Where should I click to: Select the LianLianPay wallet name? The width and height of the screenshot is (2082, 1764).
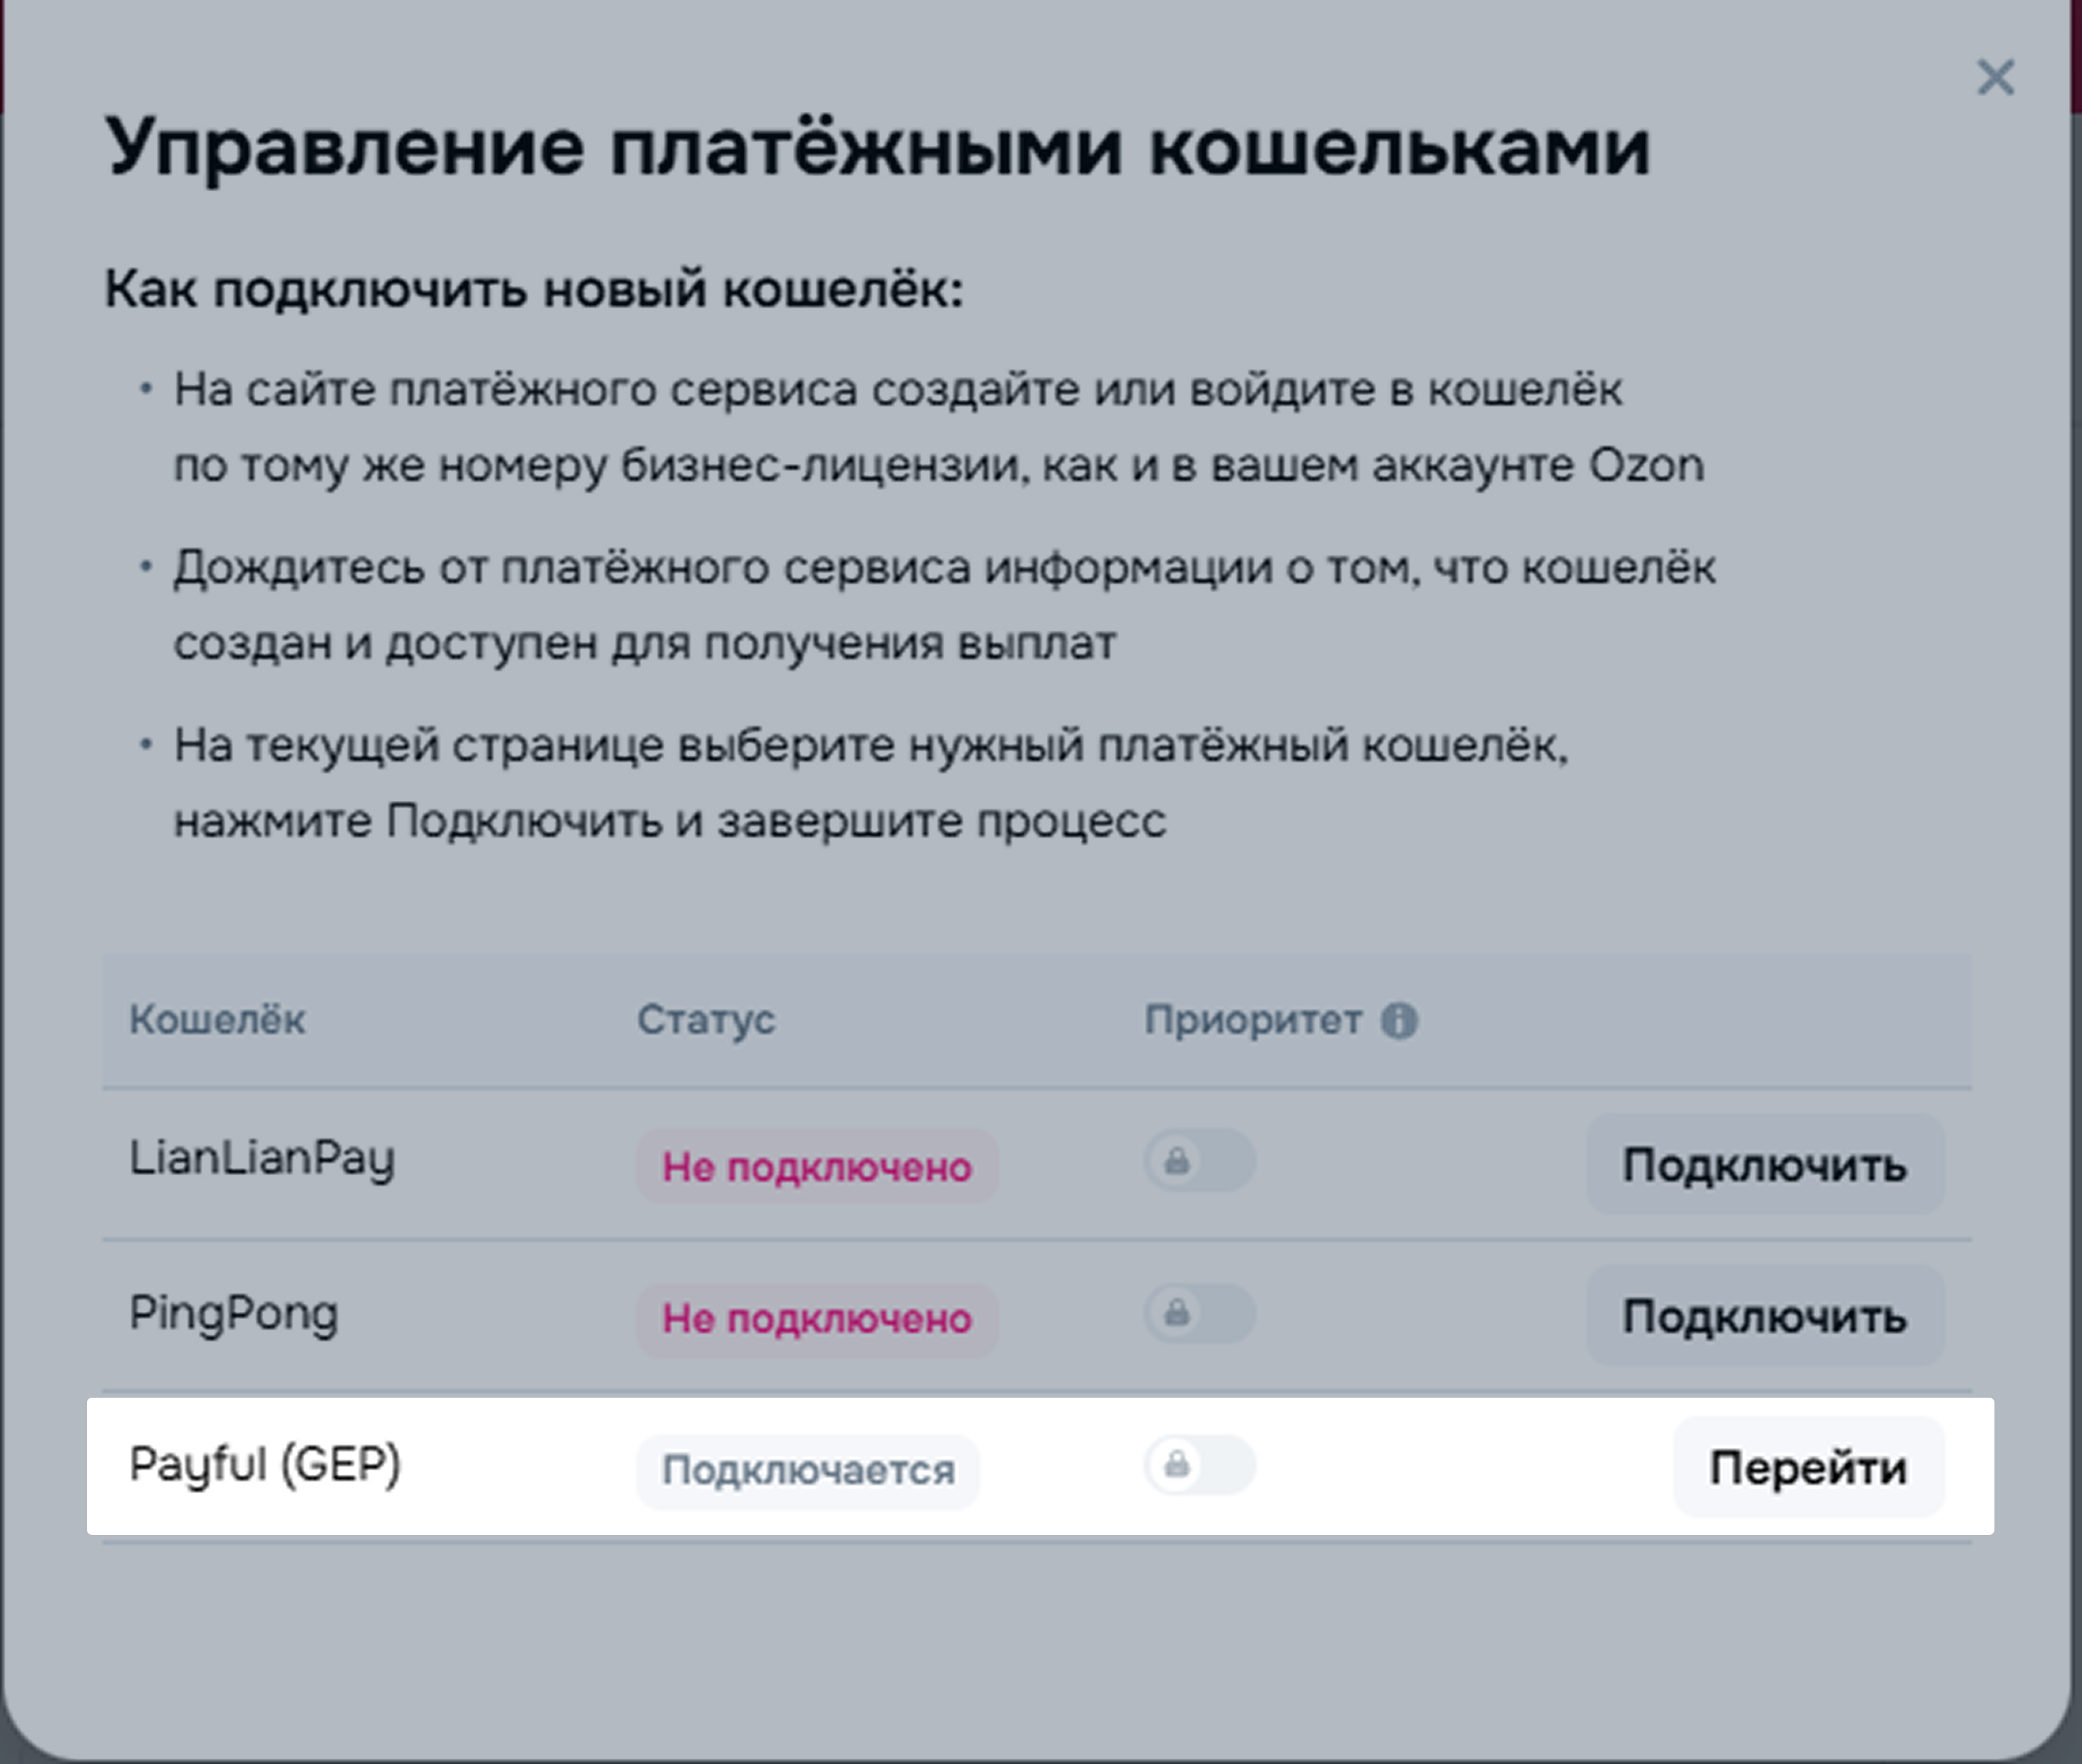point(262,1159)
